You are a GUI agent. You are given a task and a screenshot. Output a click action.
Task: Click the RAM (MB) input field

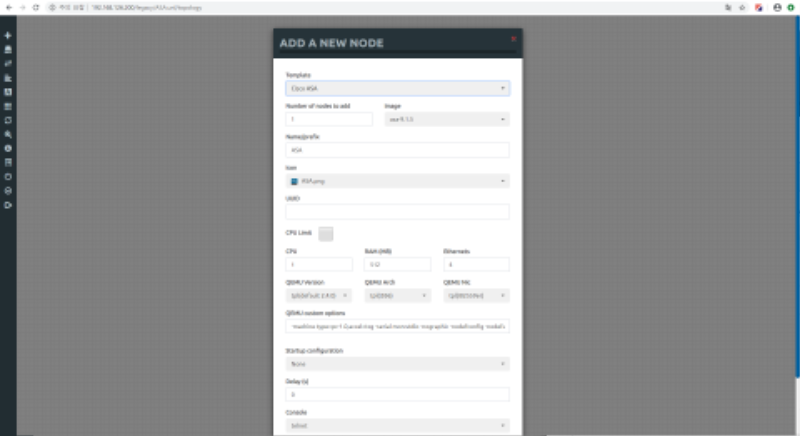(x=397, y=265)
